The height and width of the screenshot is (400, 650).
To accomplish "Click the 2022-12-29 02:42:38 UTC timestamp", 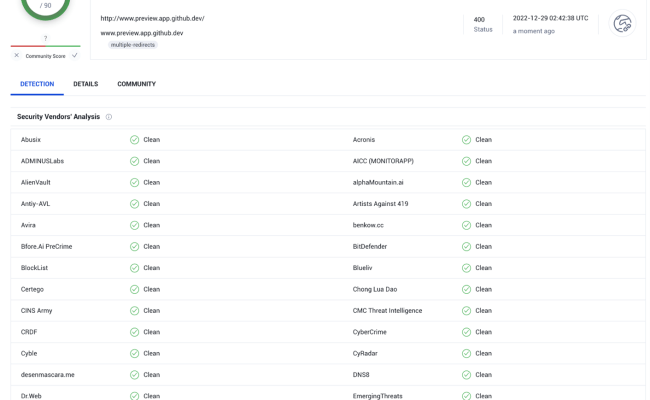I will (x=550, y=18).
